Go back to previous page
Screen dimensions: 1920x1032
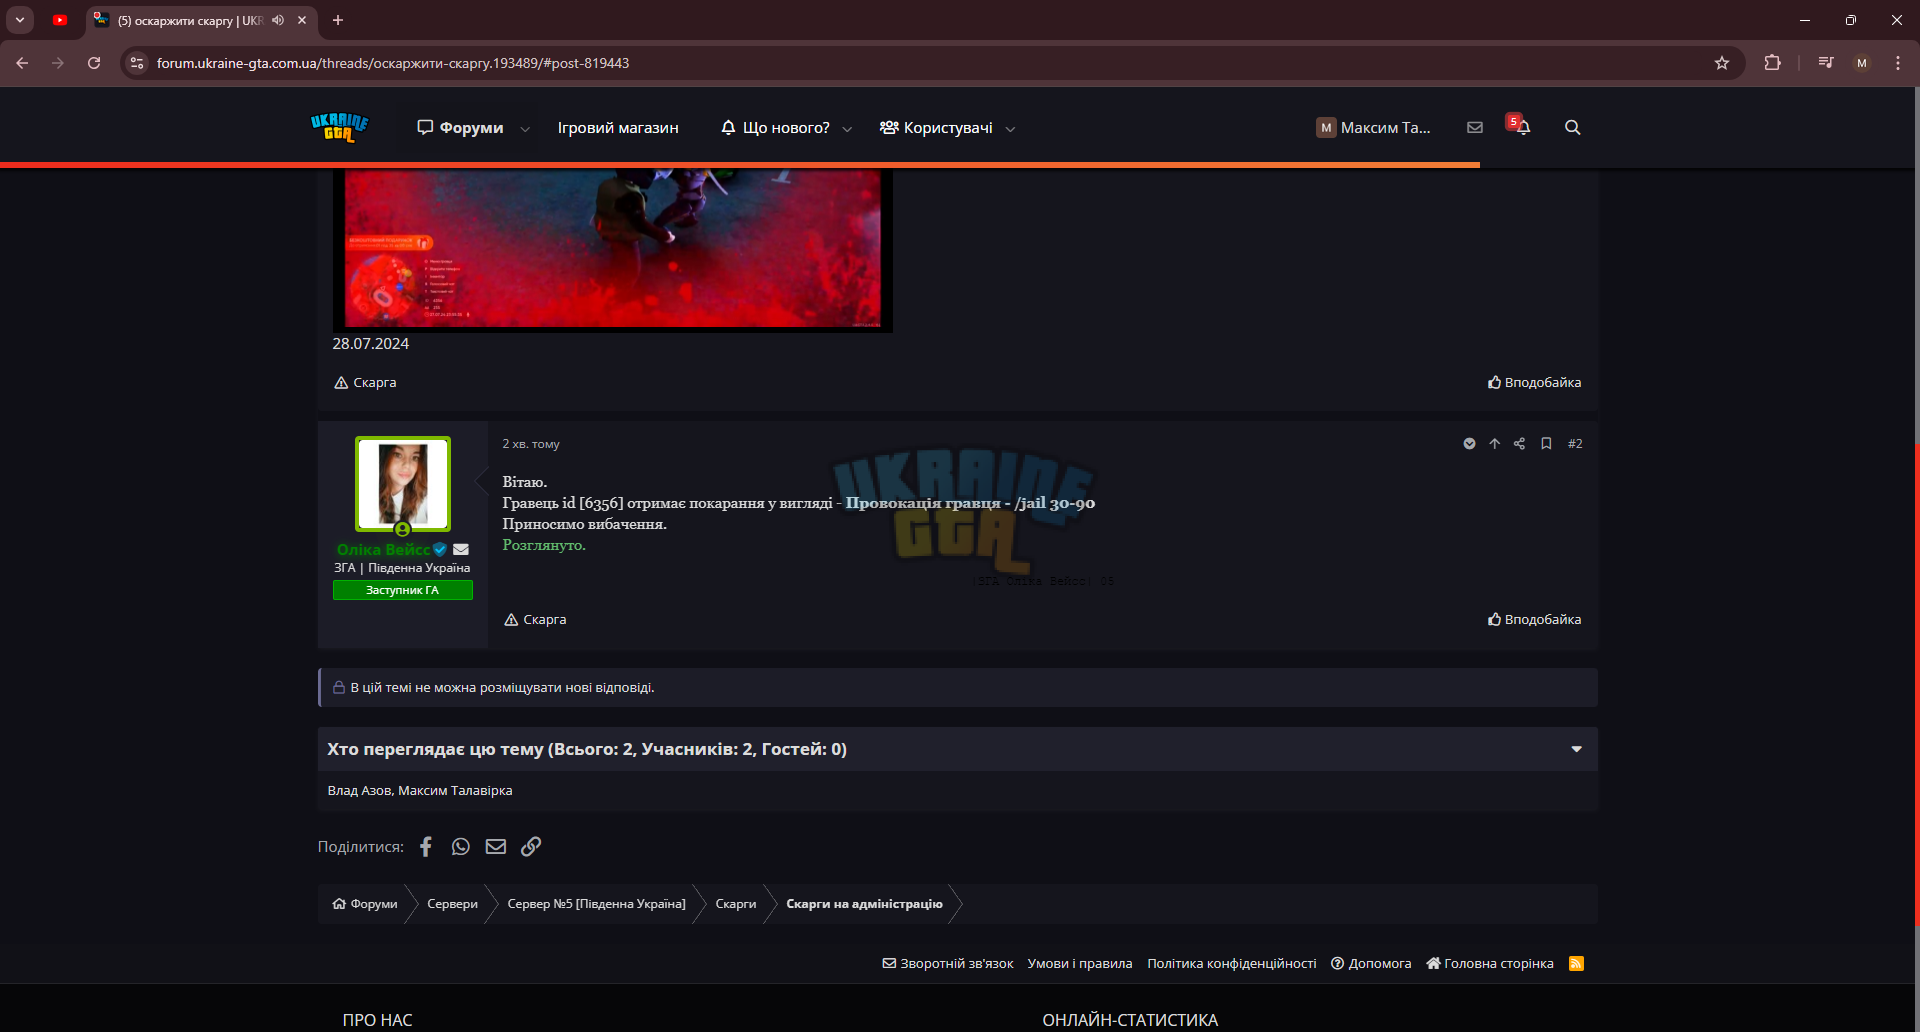point(22,63)
